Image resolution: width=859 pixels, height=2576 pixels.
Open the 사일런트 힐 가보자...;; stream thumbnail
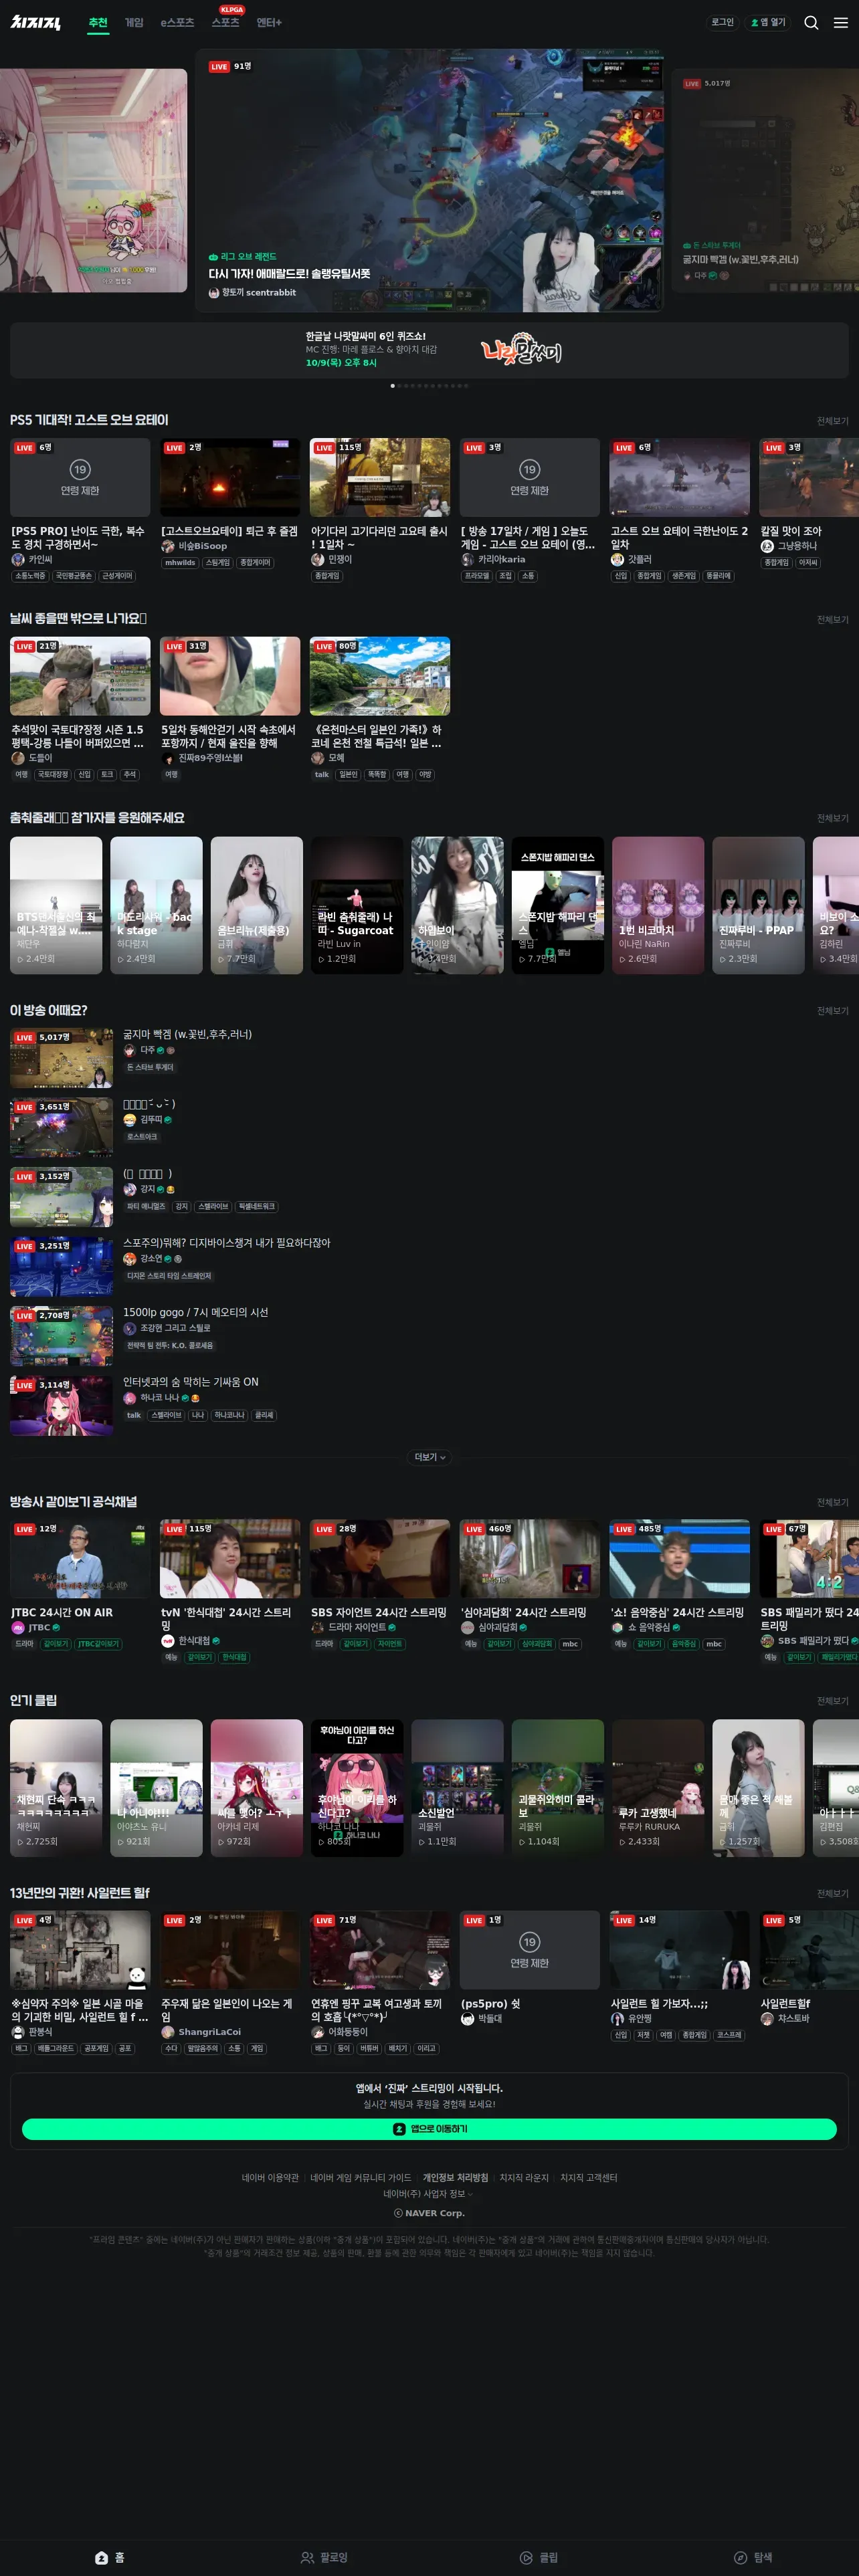pos(680,1950)
